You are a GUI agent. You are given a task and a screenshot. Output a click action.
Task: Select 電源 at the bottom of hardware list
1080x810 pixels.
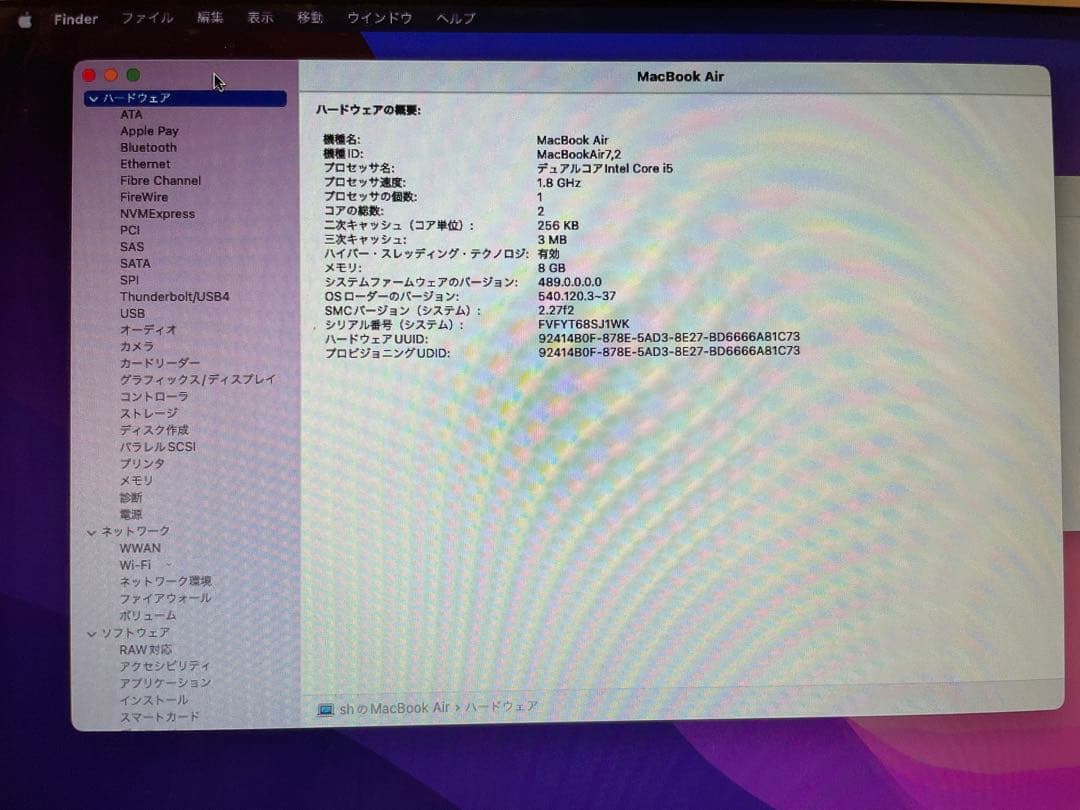(x=131, y=514)
